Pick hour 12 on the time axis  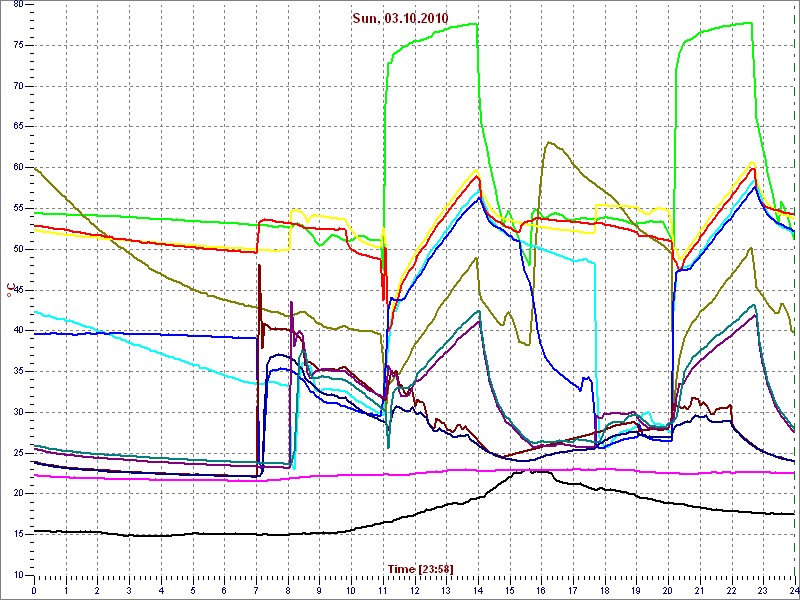414,589
